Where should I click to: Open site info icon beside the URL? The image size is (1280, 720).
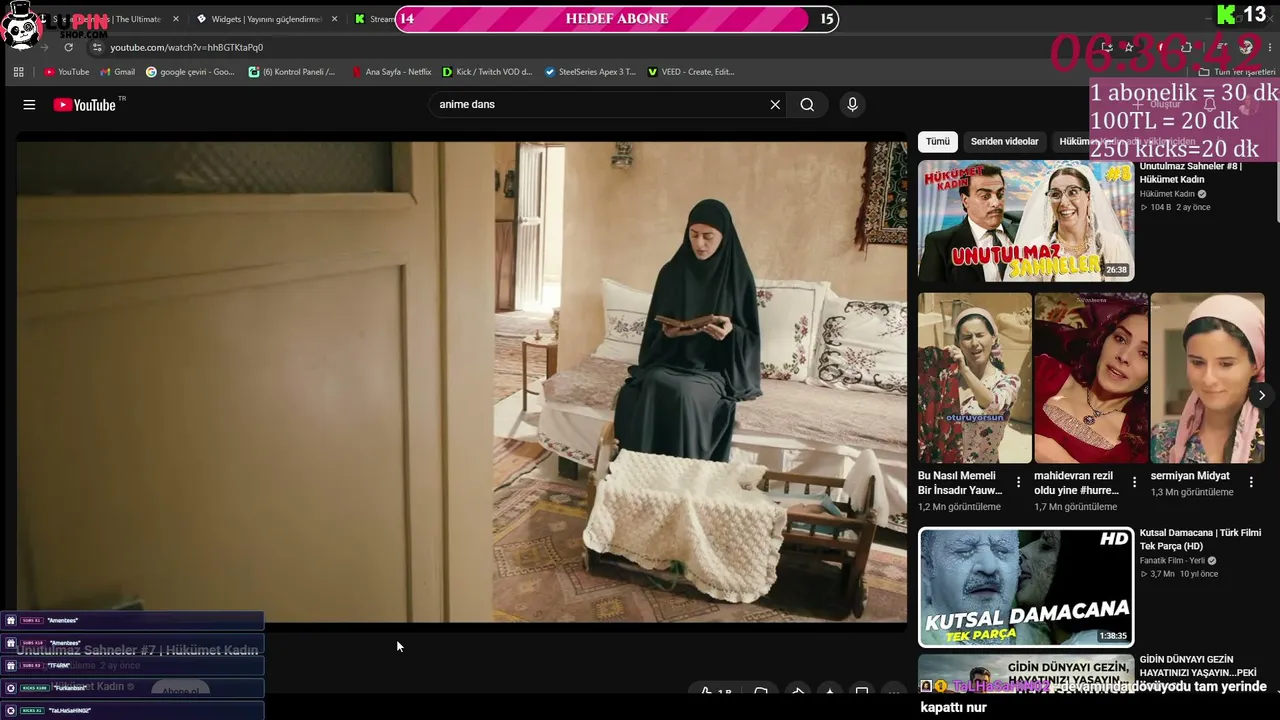tap(96, 47)
